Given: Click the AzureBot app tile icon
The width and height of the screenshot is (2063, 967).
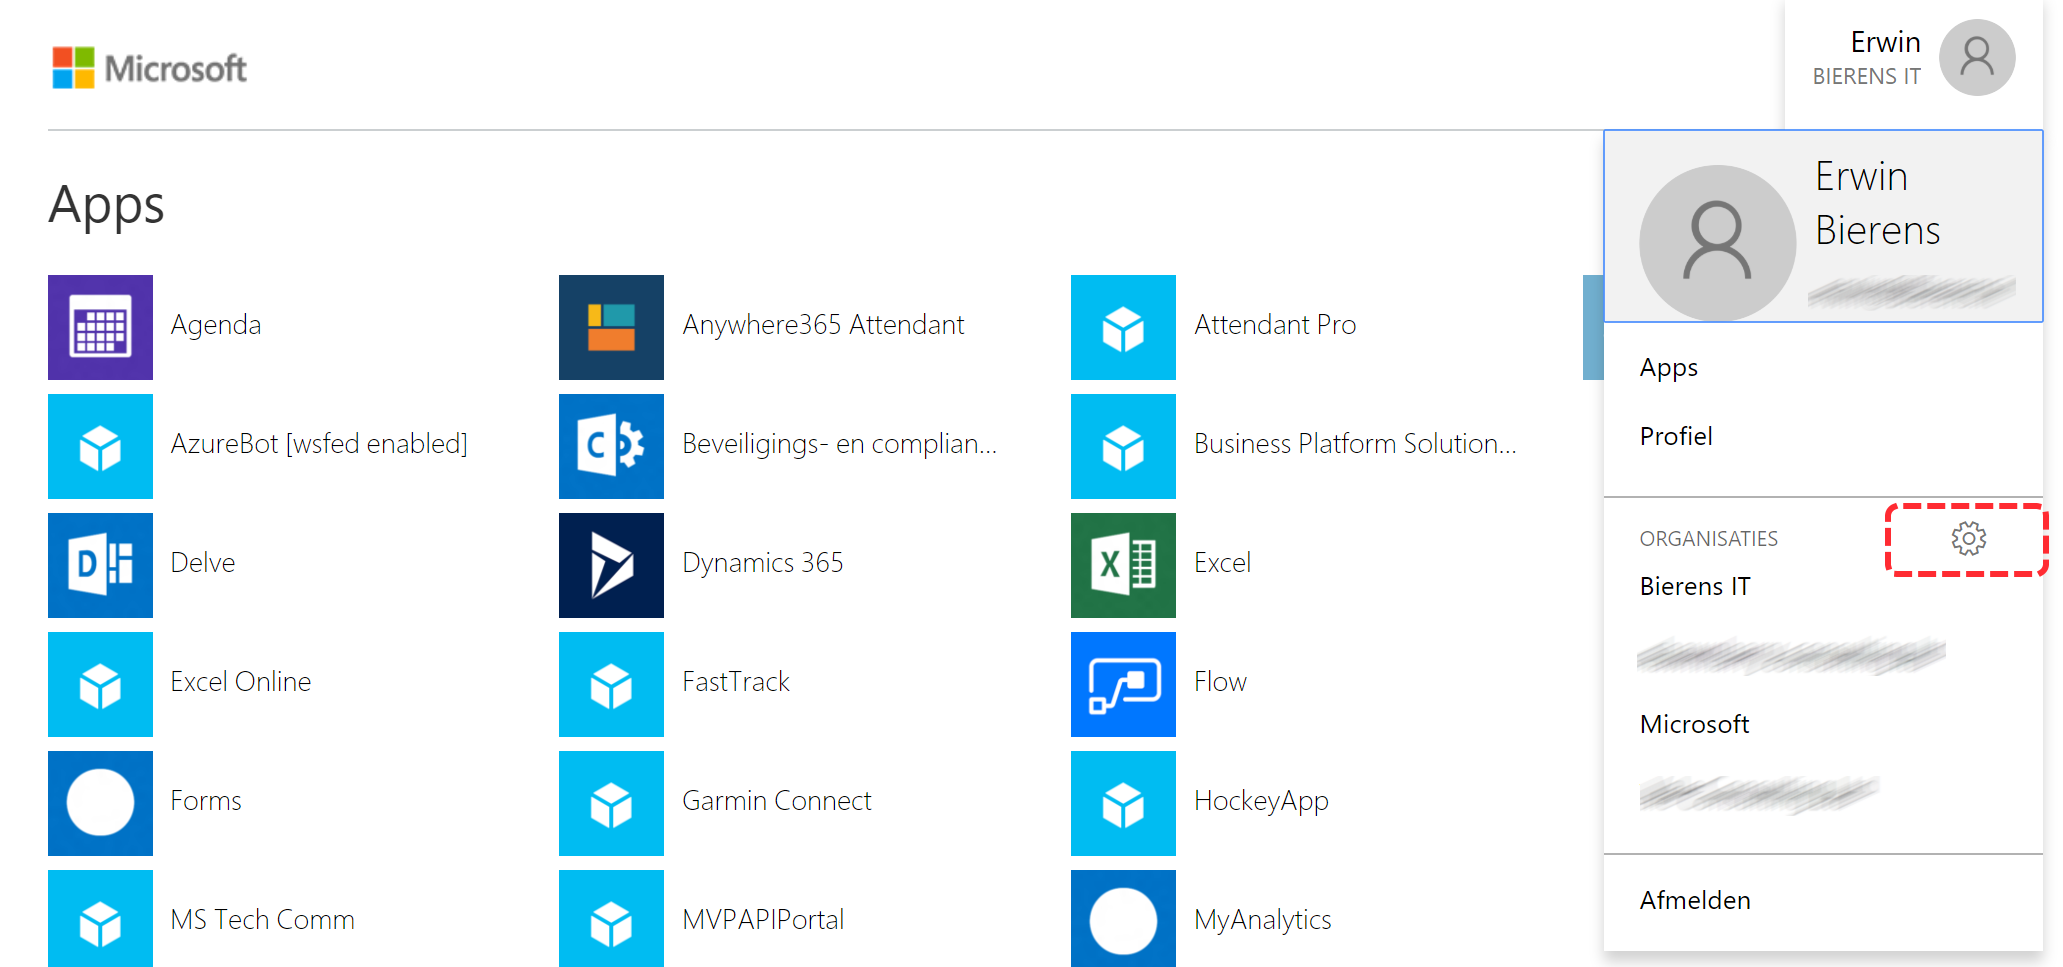Looking at the screenshot, I should tap(100, 446).
